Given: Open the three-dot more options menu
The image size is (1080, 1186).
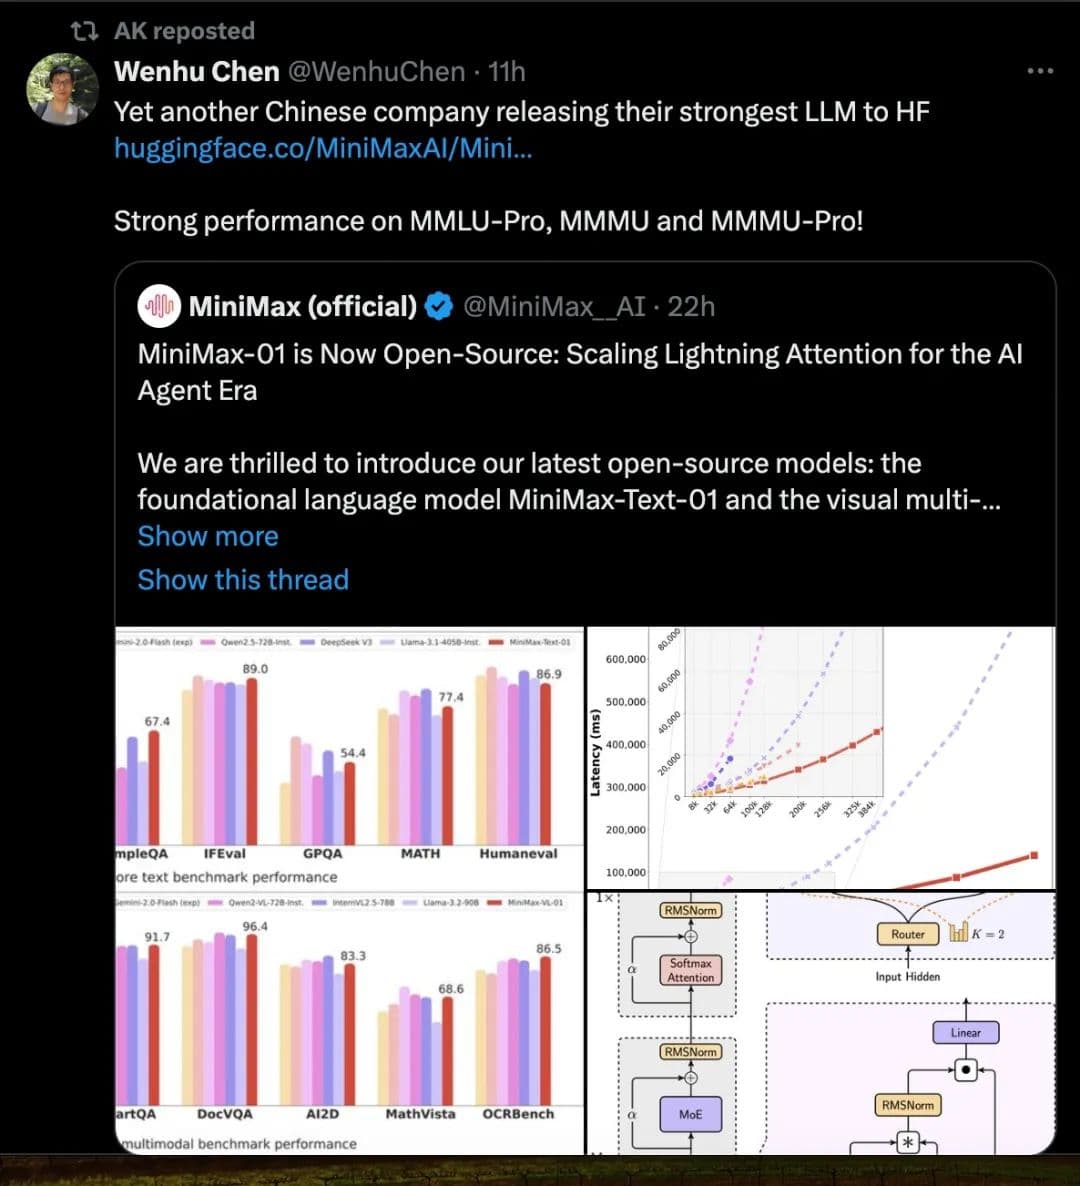Looking at the screenshot, I should pyautogui.click(x=1040, y=71).
